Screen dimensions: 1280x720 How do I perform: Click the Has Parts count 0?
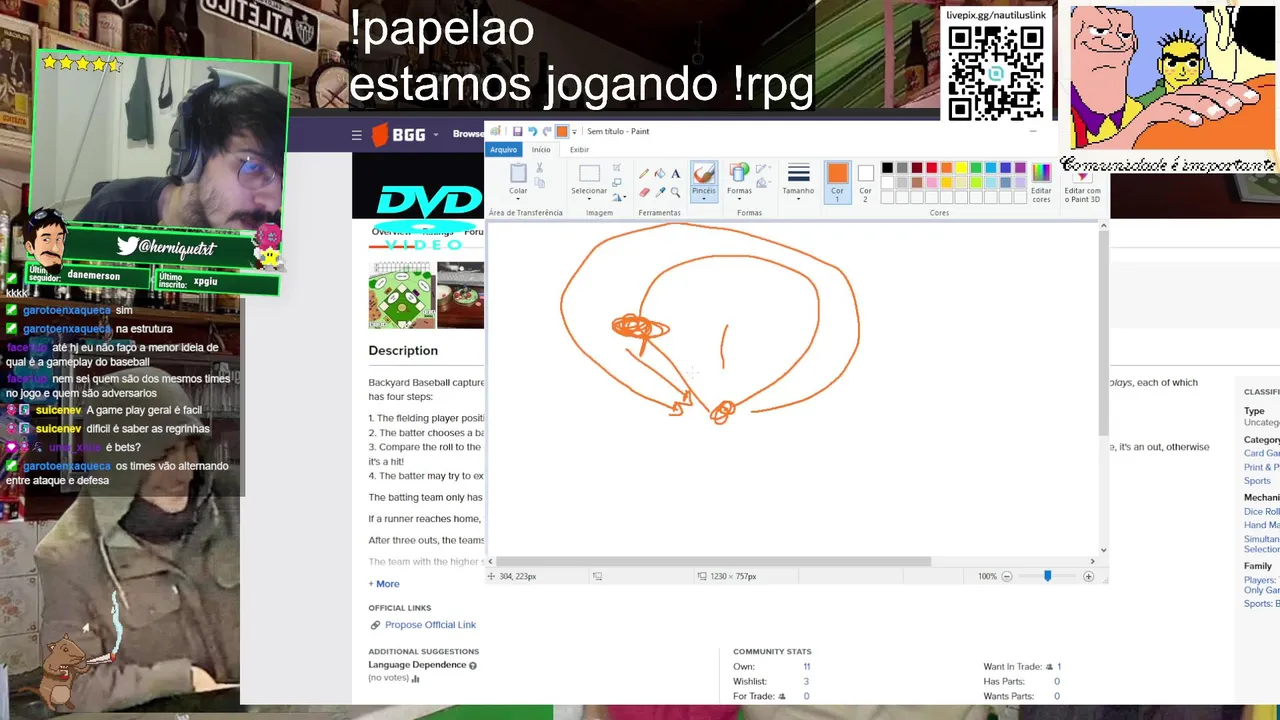[1056, 682]
